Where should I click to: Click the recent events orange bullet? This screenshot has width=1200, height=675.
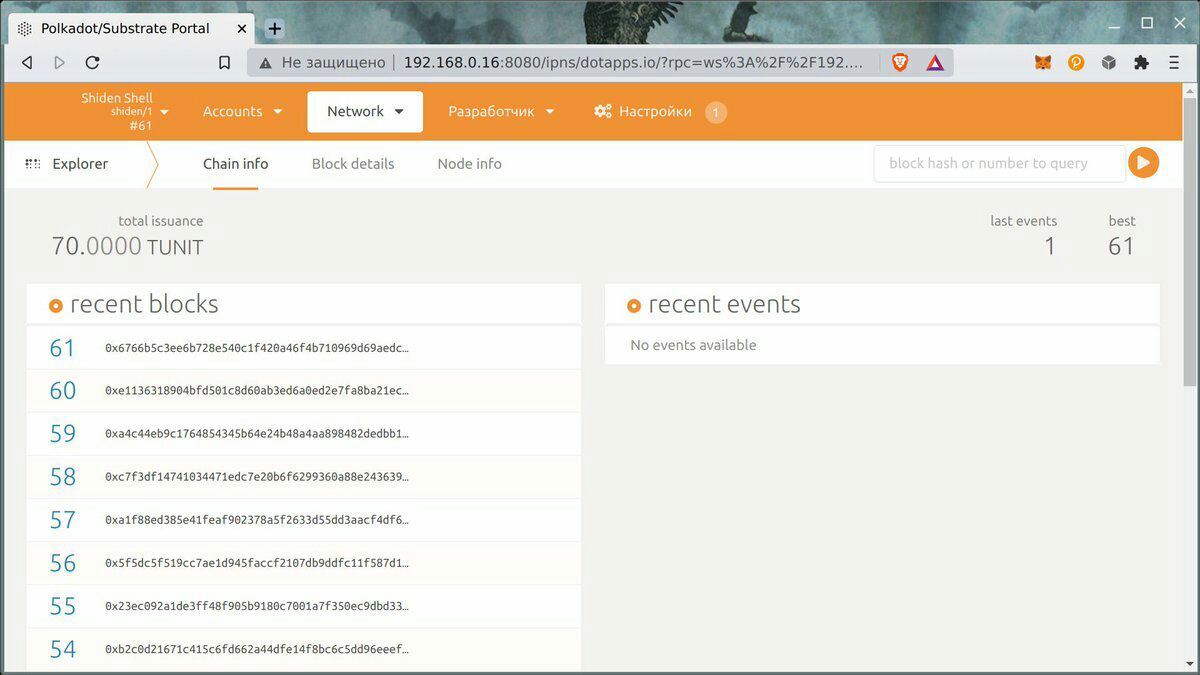[x=634, y=306]
